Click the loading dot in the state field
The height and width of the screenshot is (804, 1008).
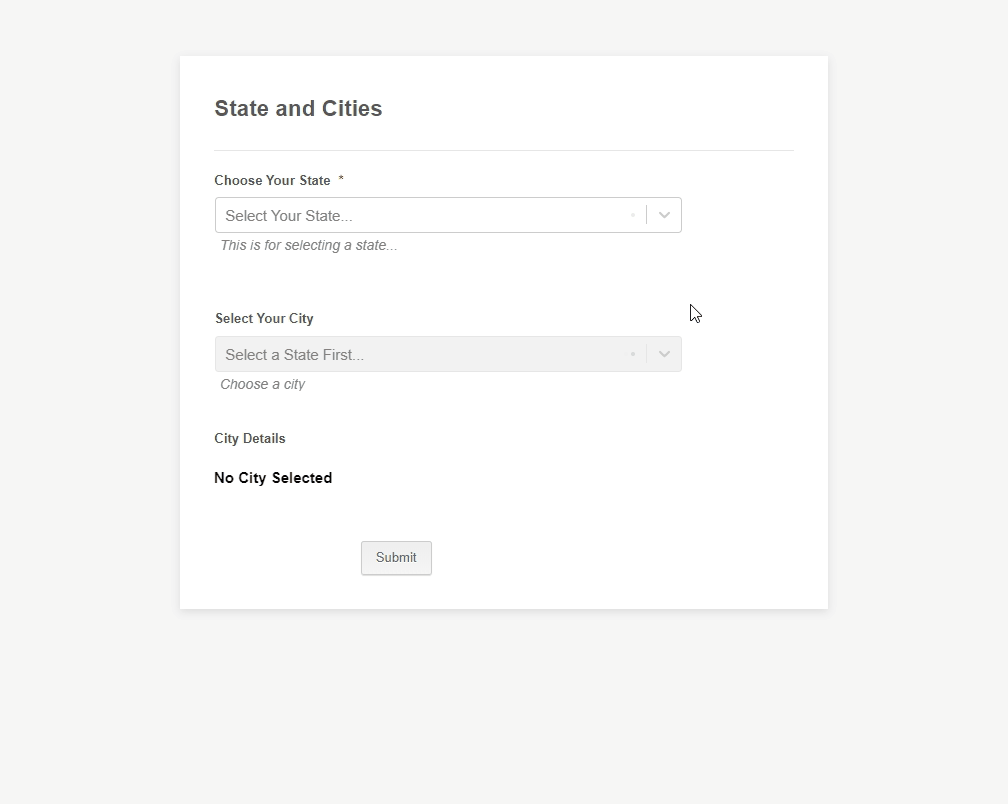633,215
